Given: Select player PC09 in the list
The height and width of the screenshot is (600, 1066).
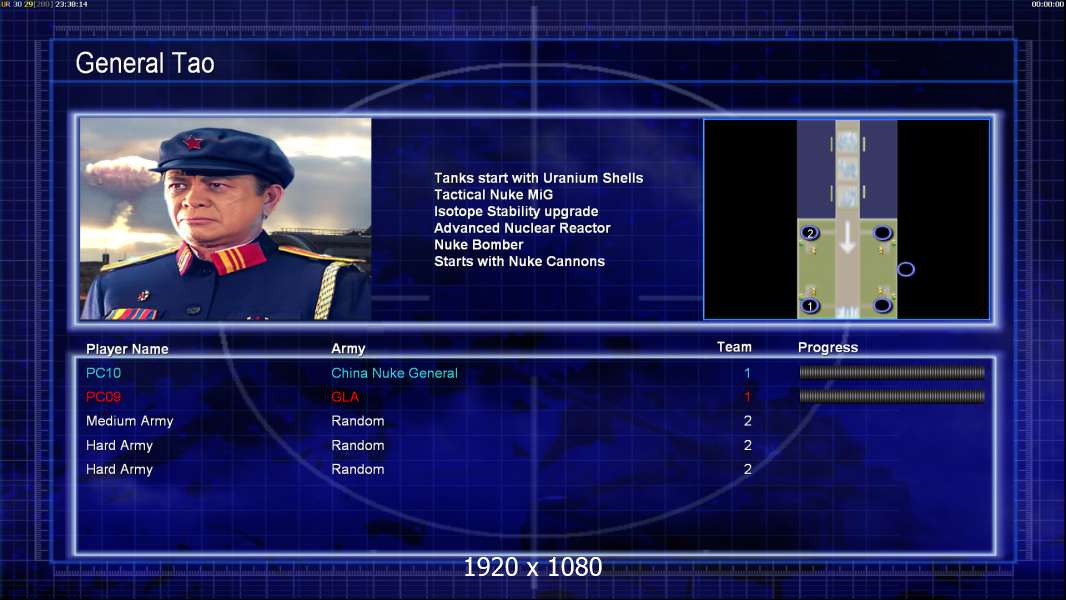Looking at the screenshot, I should (x=103, y=397).
